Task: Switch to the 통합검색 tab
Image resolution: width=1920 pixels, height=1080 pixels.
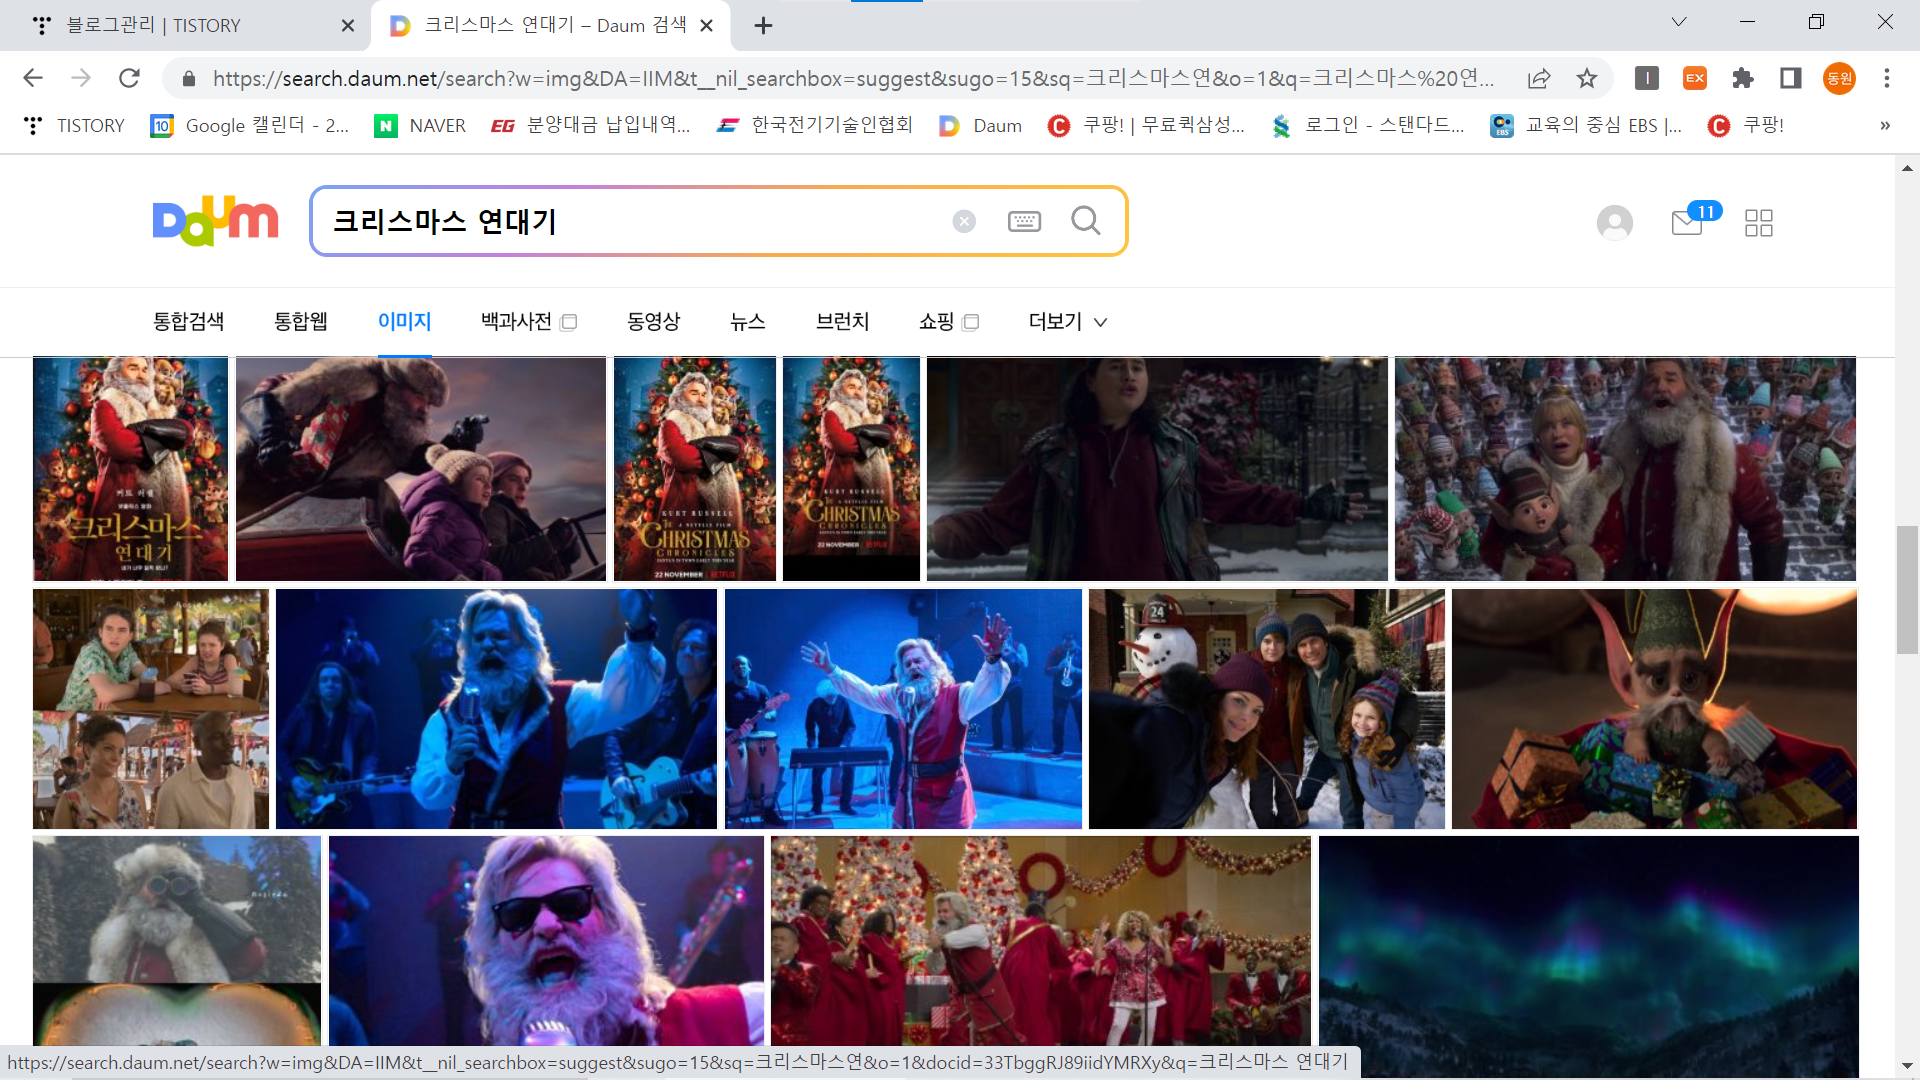Action: tap(188, 321)
